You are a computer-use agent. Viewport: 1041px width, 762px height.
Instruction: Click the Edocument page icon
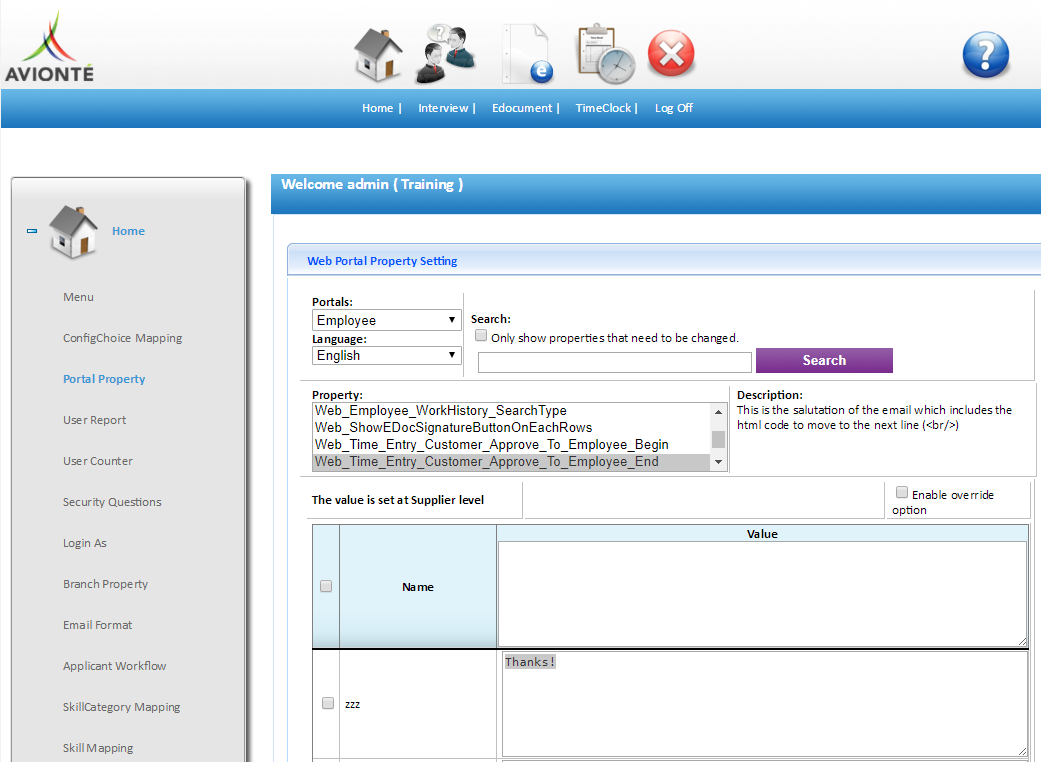[x=528, y=54]
